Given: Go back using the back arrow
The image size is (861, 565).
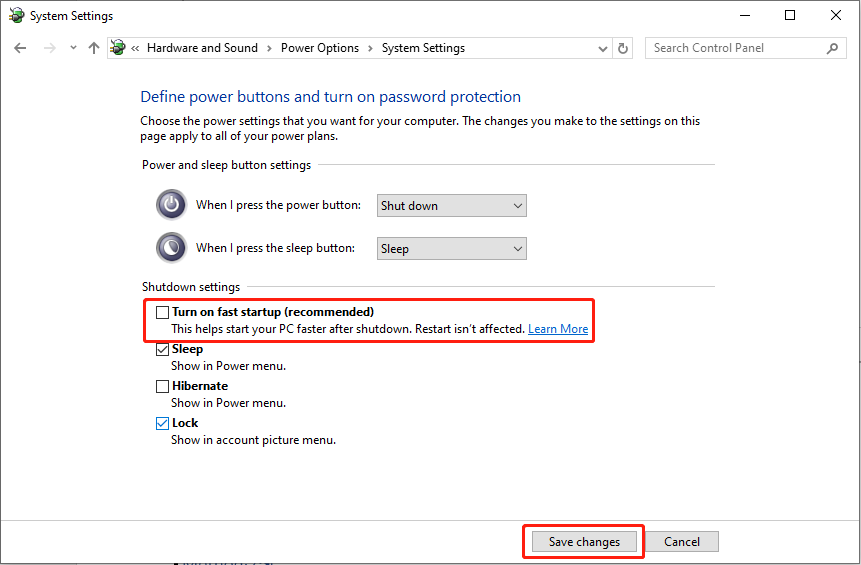Looking at the screenshot, I should point(20,48).
